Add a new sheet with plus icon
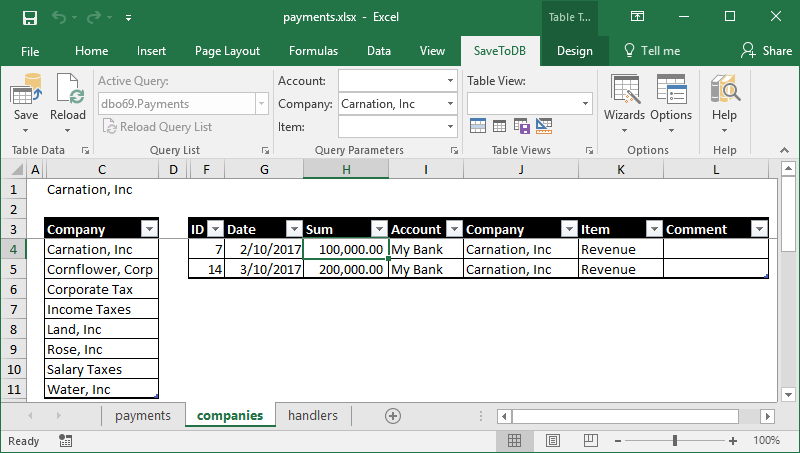800x453 pixels. [x=393, y=416]
